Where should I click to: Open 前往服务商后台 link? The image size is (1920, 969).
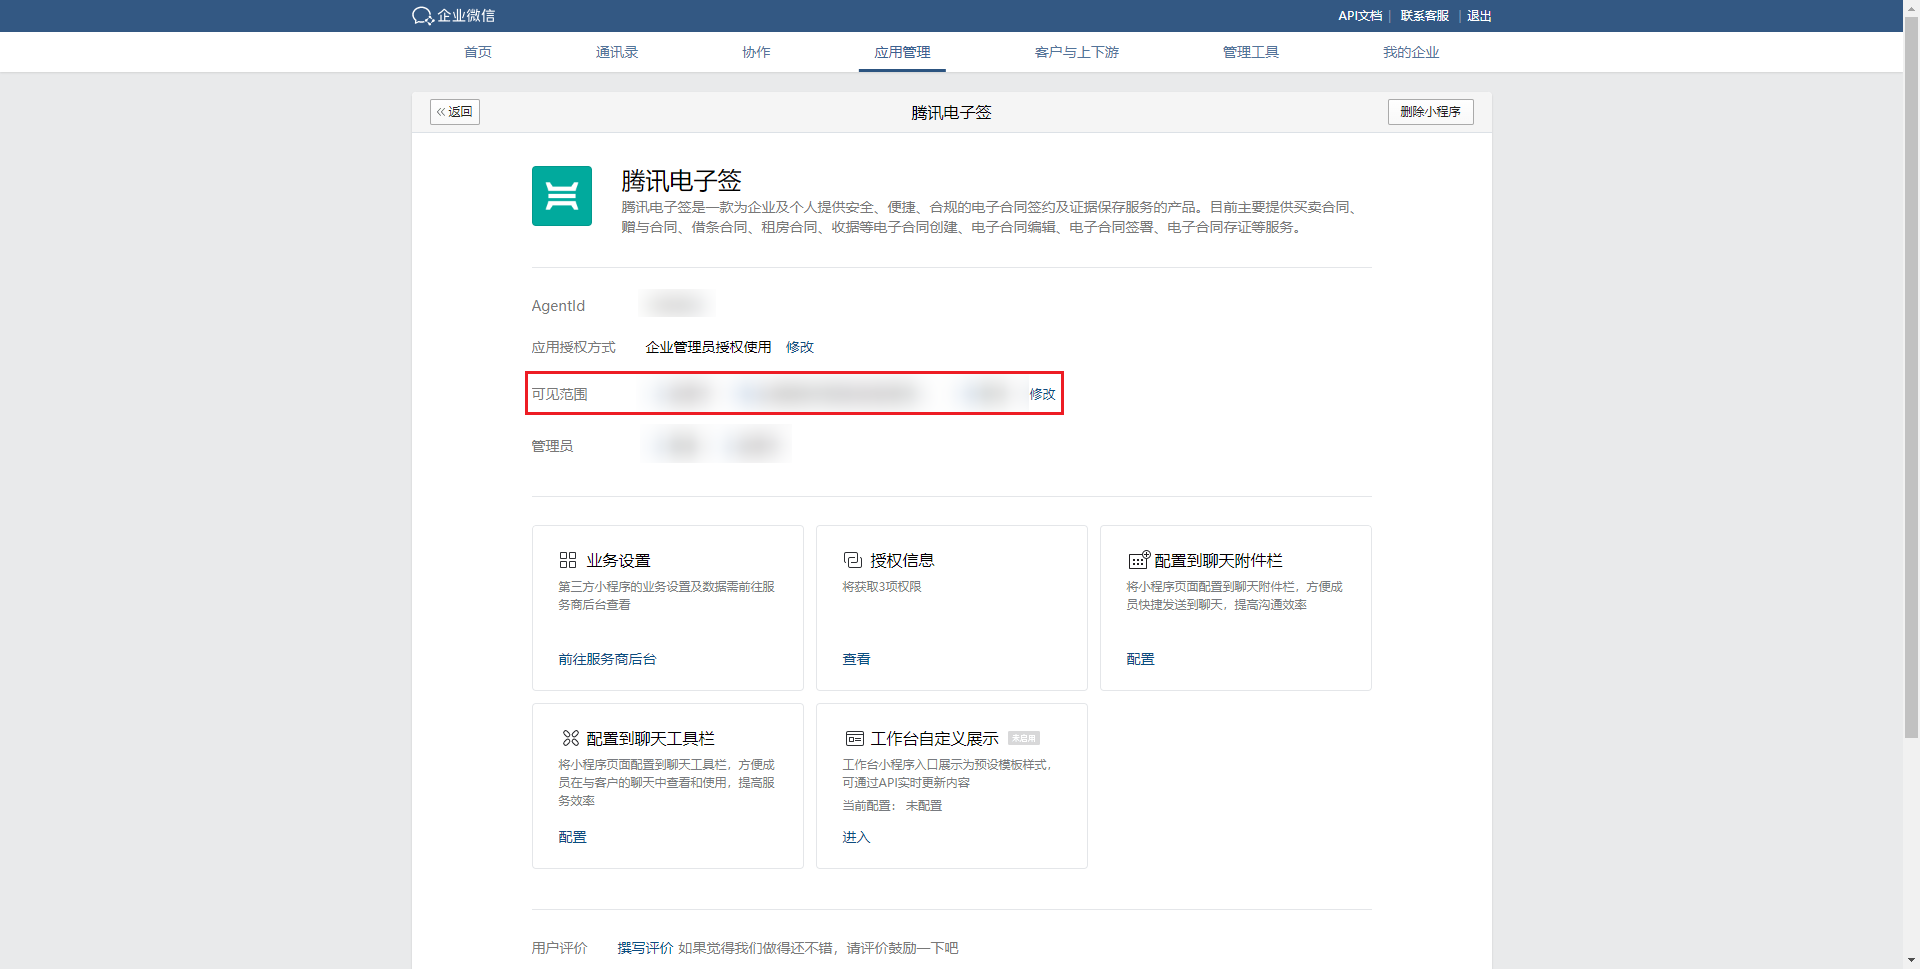[607, 659]
